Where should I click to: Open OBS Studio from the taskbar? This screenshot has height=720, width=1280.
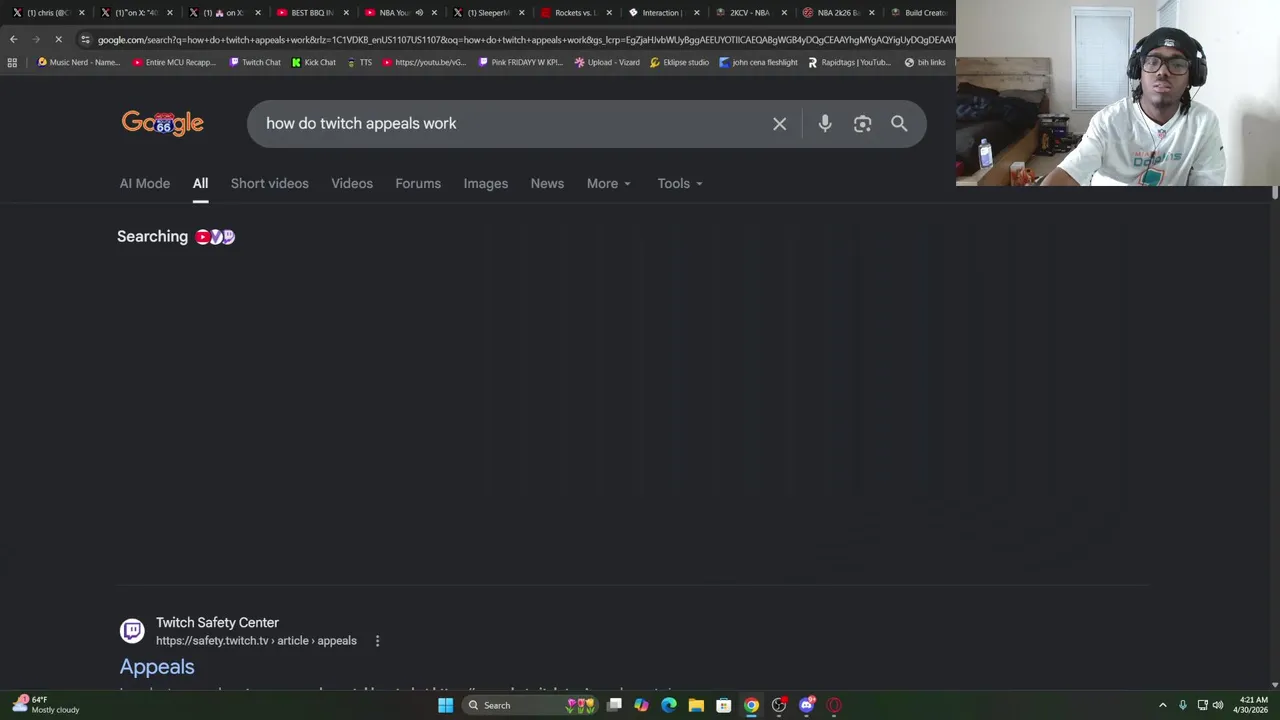[779, 705]
